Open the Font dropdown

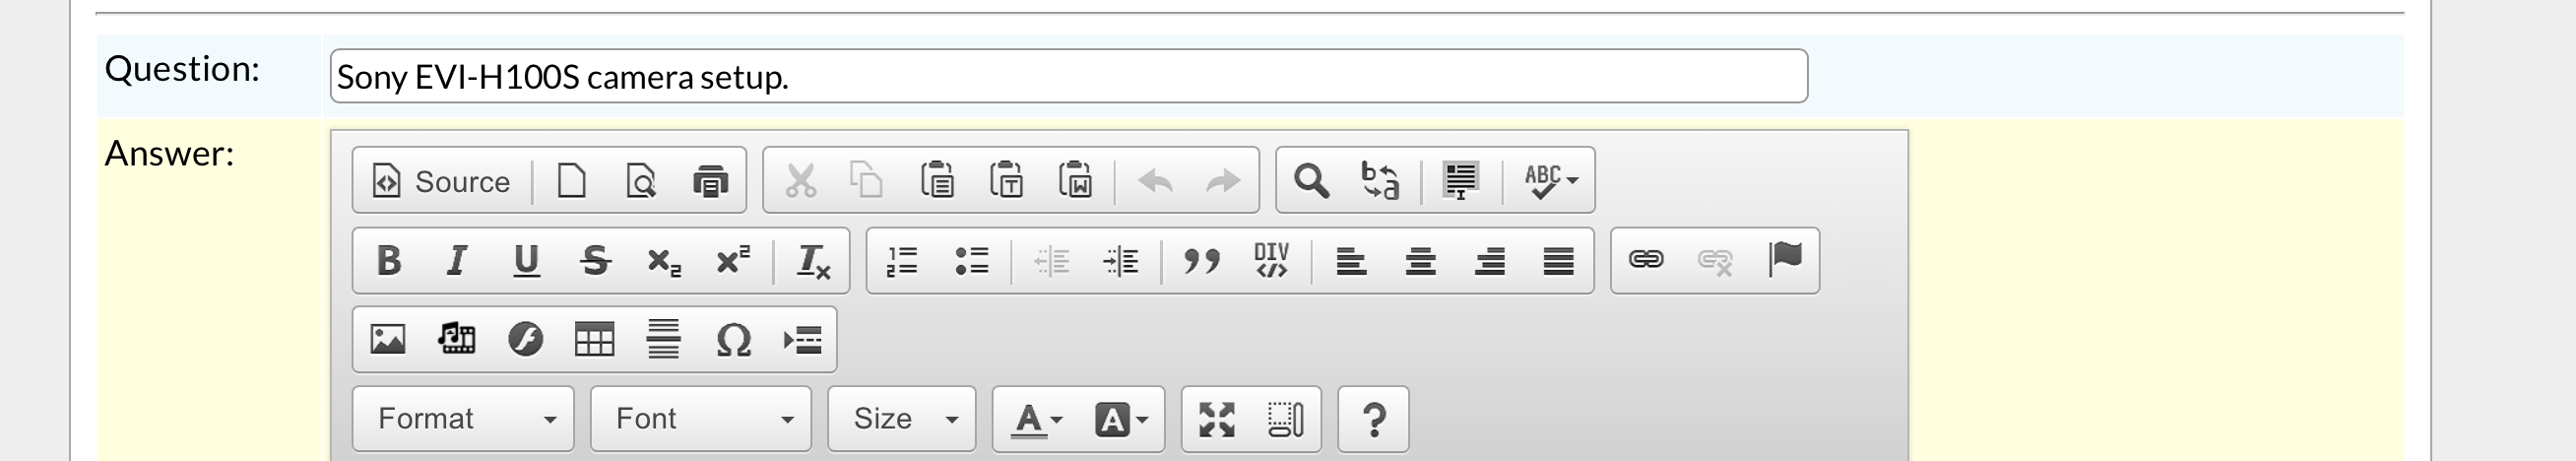tap(701, 419)
